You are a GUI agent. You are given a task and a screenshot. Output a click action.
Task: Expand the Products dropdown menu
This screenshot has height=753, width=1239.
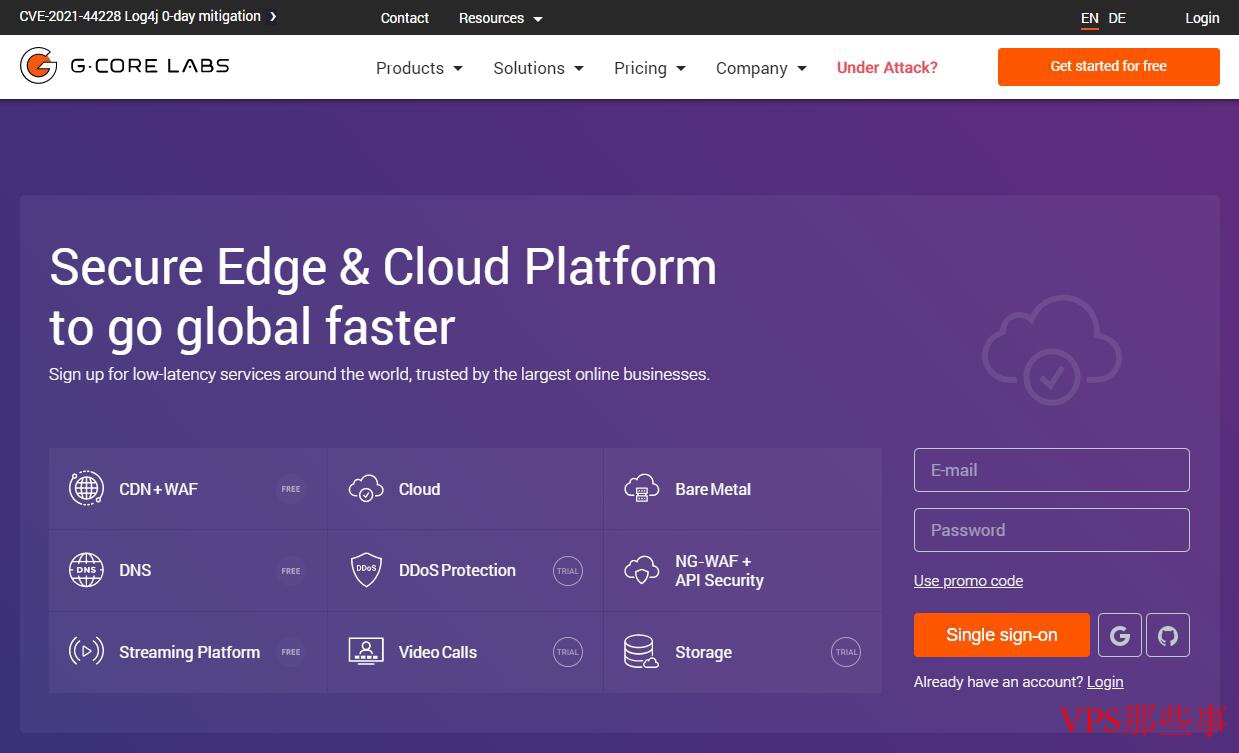pos(419,68)
